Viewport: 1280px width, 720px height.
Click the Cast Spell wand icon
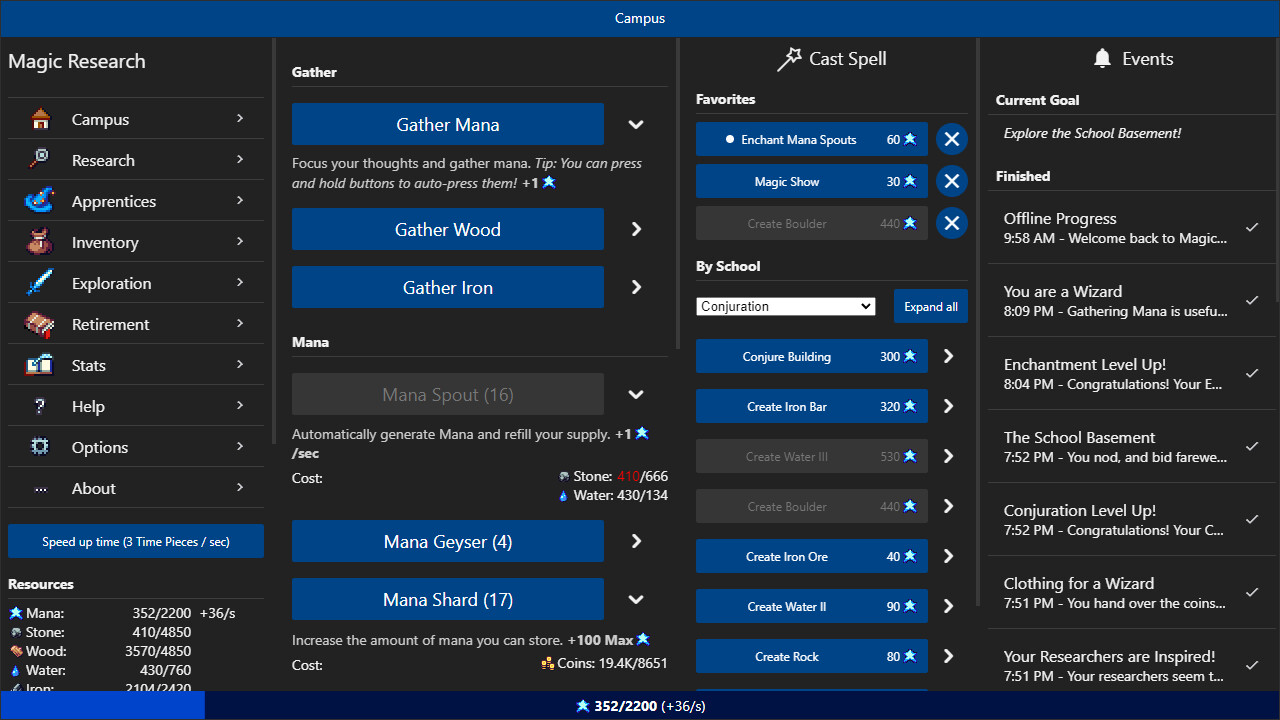pos(791,58)
